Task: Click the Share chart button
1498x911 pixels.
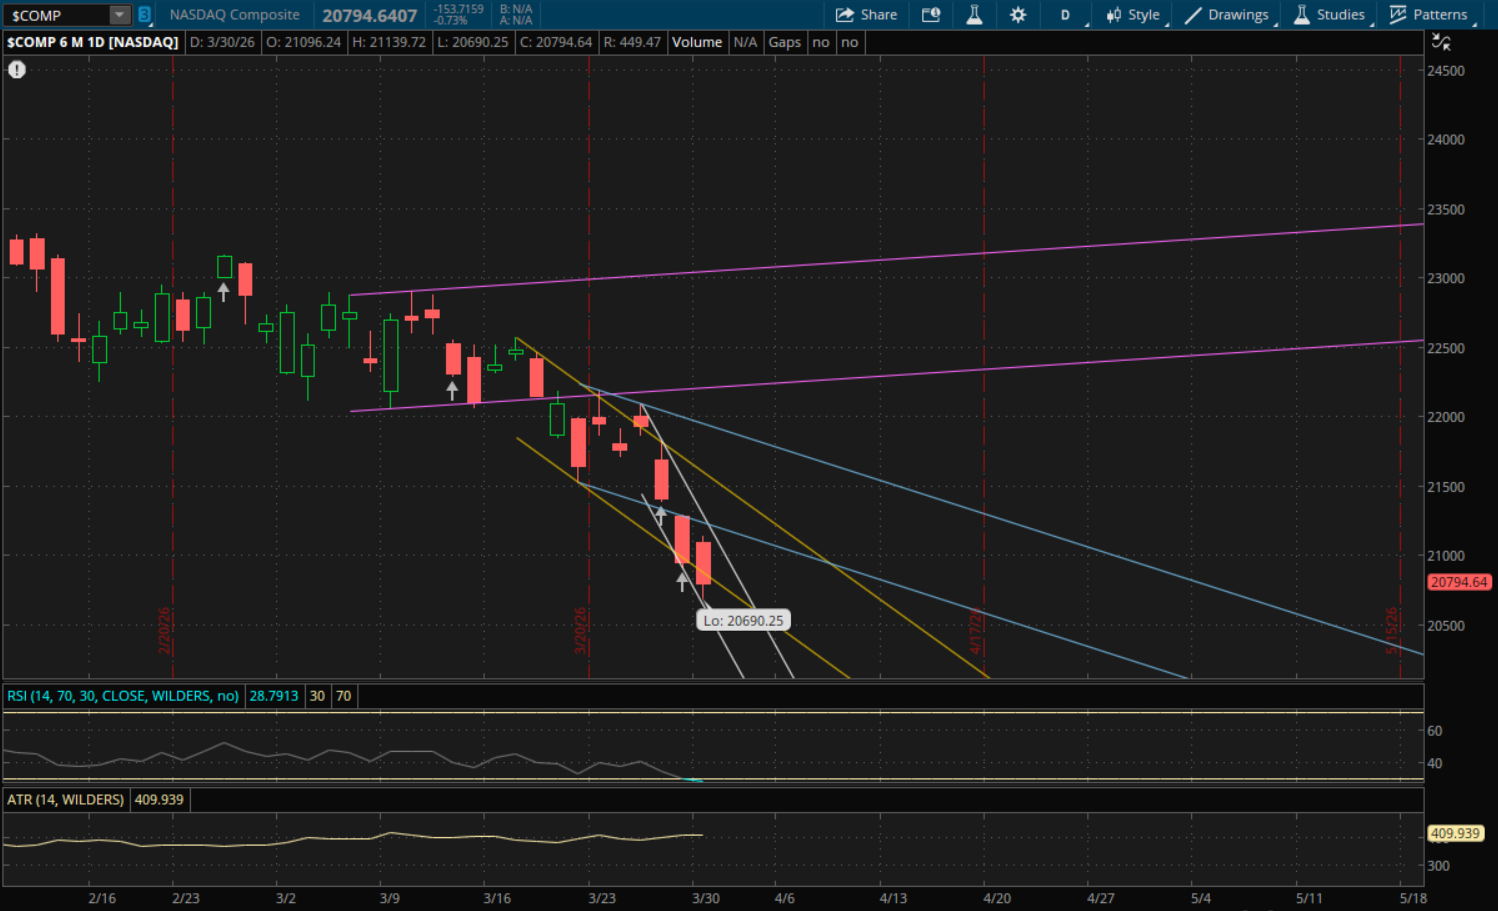Action: (x=866, y=15)
